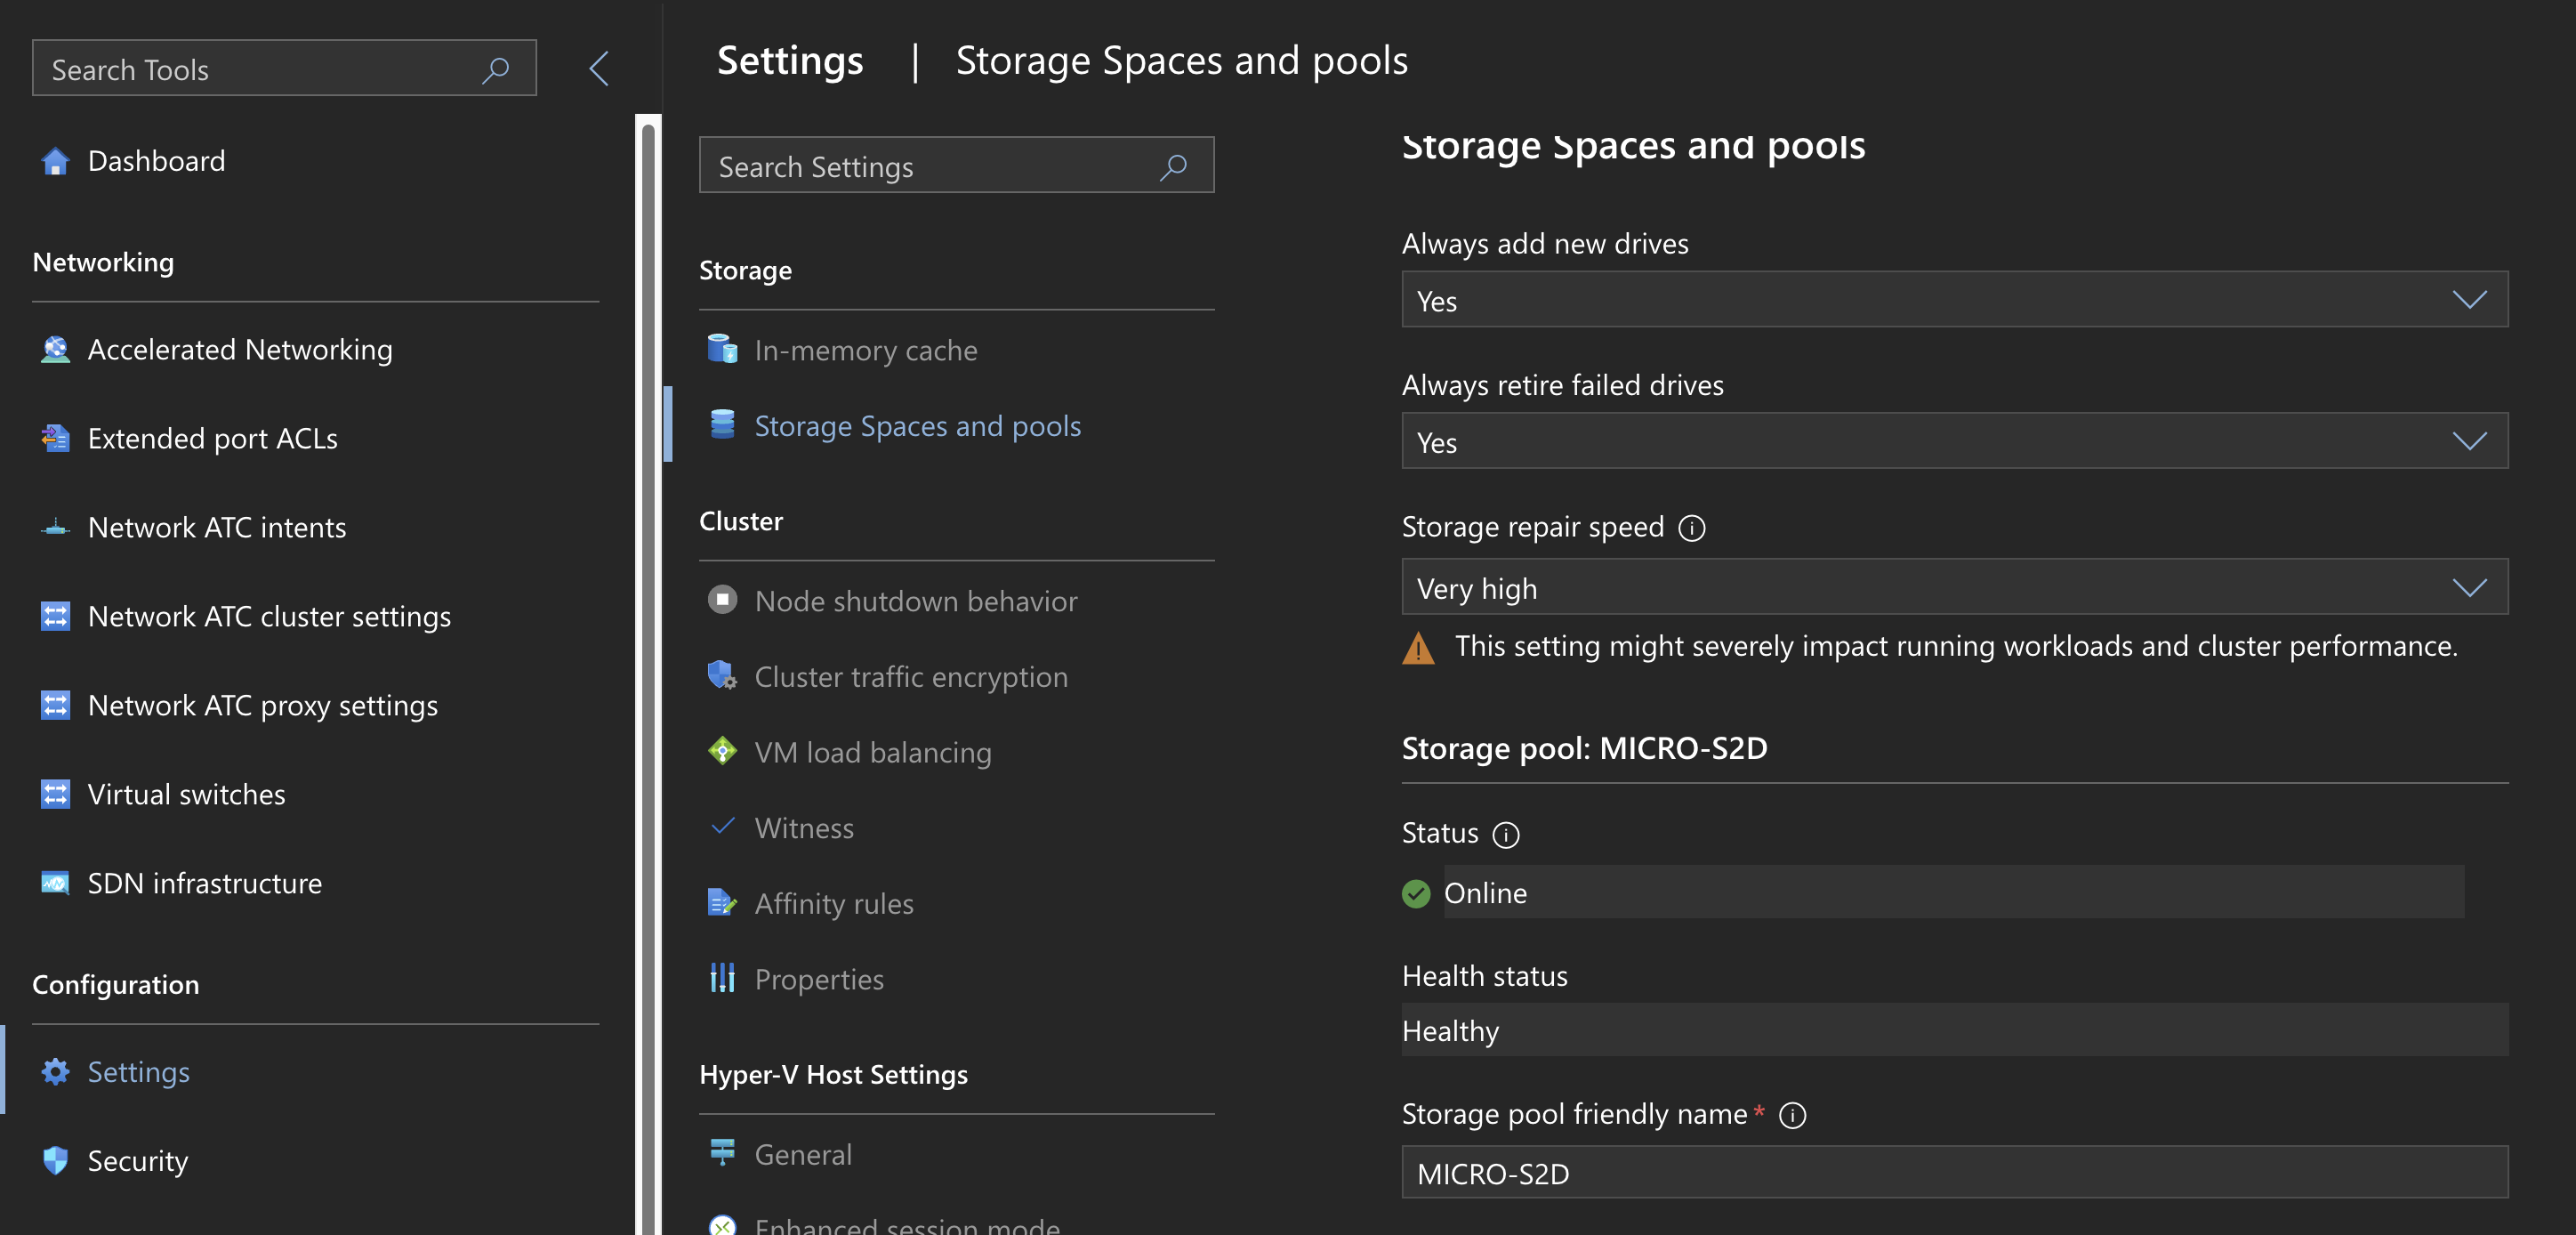Click the Dashboard home icon
Viewport: 2576px width, 1235px height.
point(55,161)
